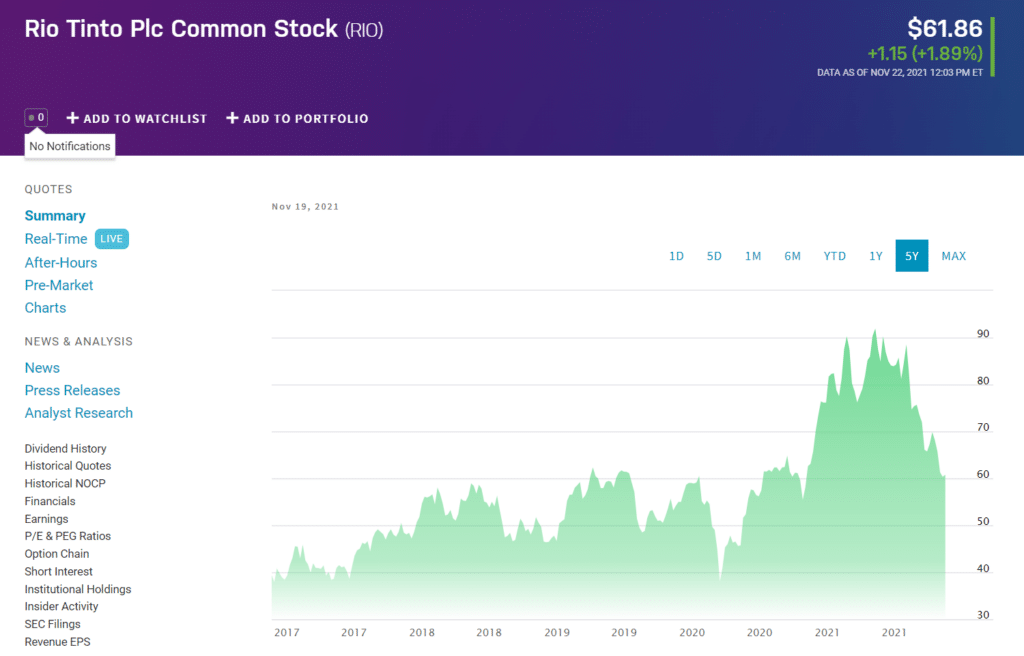Open the Option Chain

coord(57,553)
